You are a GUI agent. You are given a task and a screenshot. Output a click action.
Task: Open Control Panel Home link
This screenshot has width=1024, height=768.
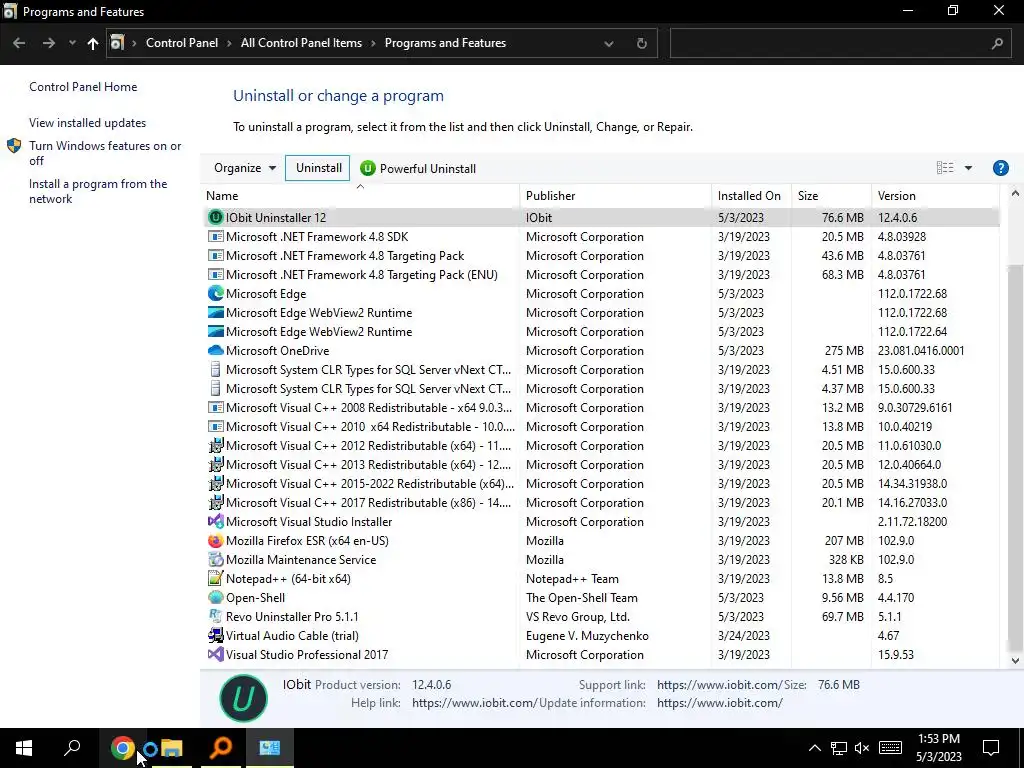[x=83, y=87]
